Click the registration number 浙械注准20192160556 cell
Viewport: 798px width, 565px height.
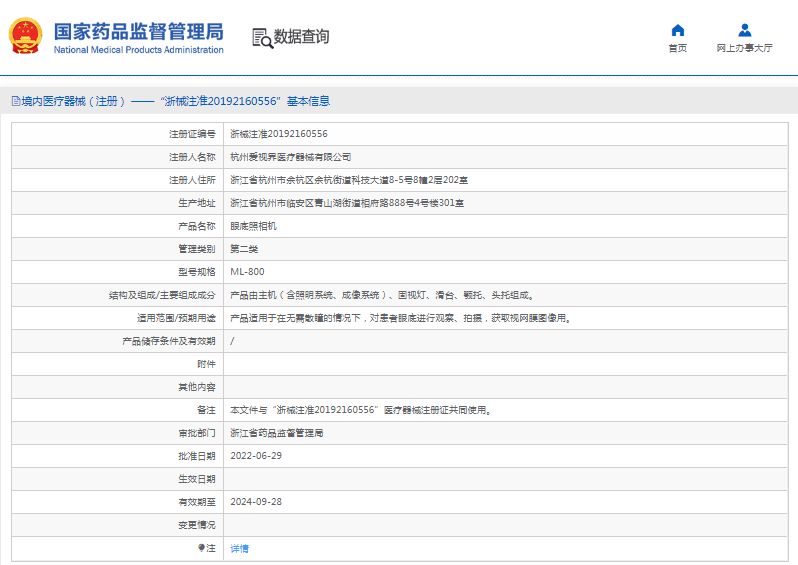(x=279, y=134)
